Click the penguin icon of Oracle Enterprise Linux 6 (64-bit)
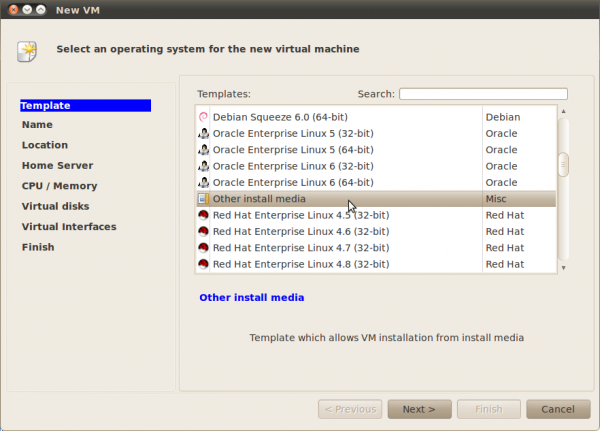The width and height of the screenshot is (600, 431). click(x=203, y=182)
